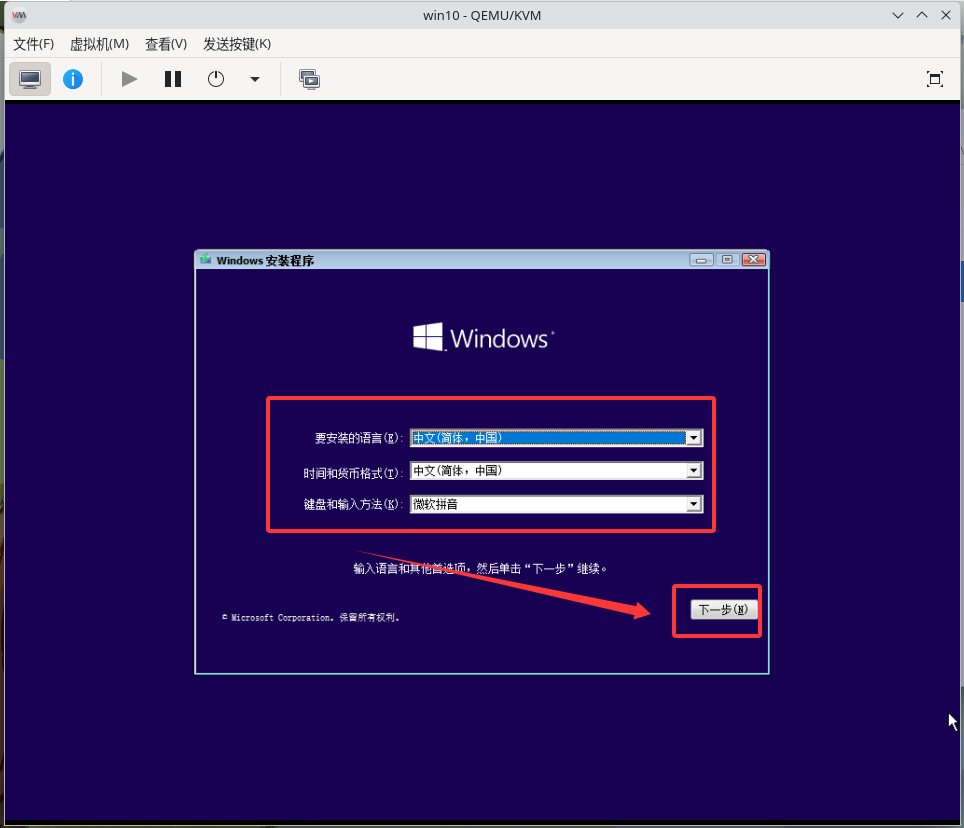964x828 pixels.
Task: Open the 文件(F) menu
Action: (x=34, y=44)
